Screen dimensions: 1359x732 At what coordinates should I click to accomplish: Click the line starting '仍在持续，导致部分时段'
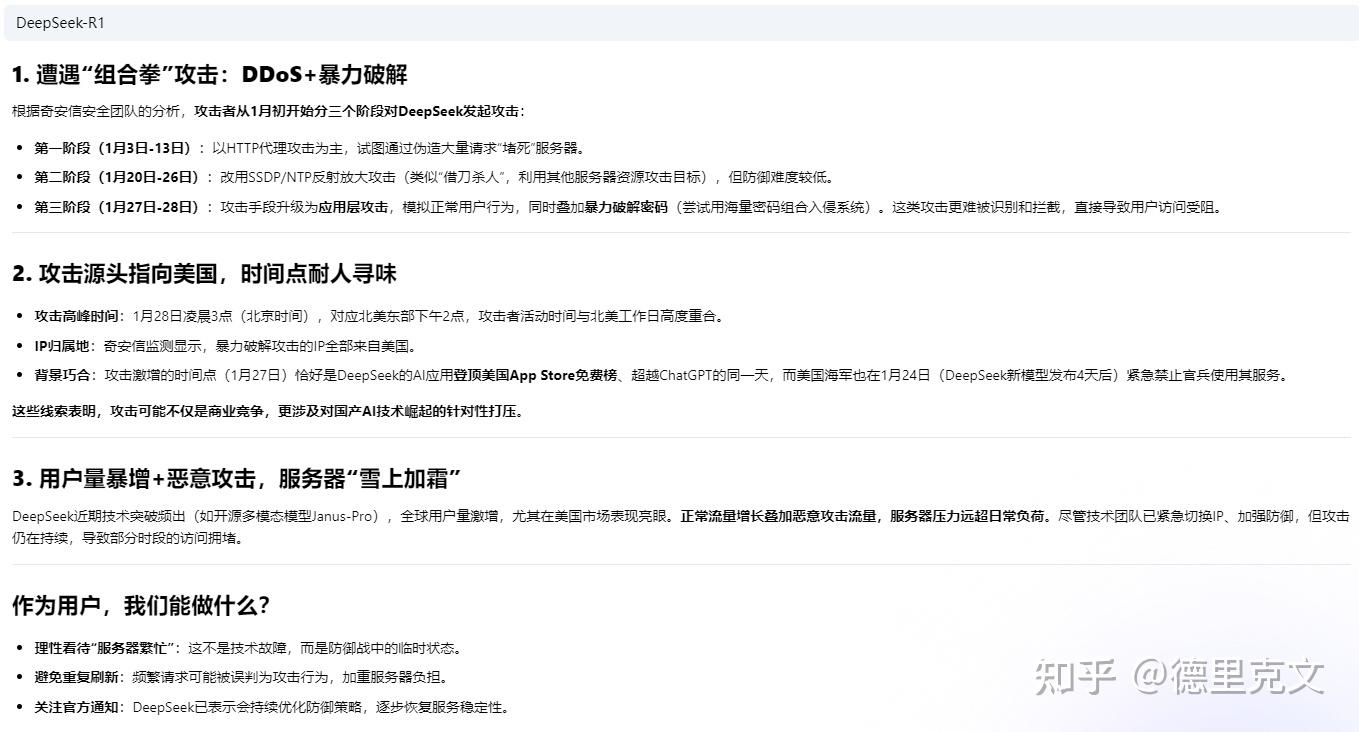point(127,538)
